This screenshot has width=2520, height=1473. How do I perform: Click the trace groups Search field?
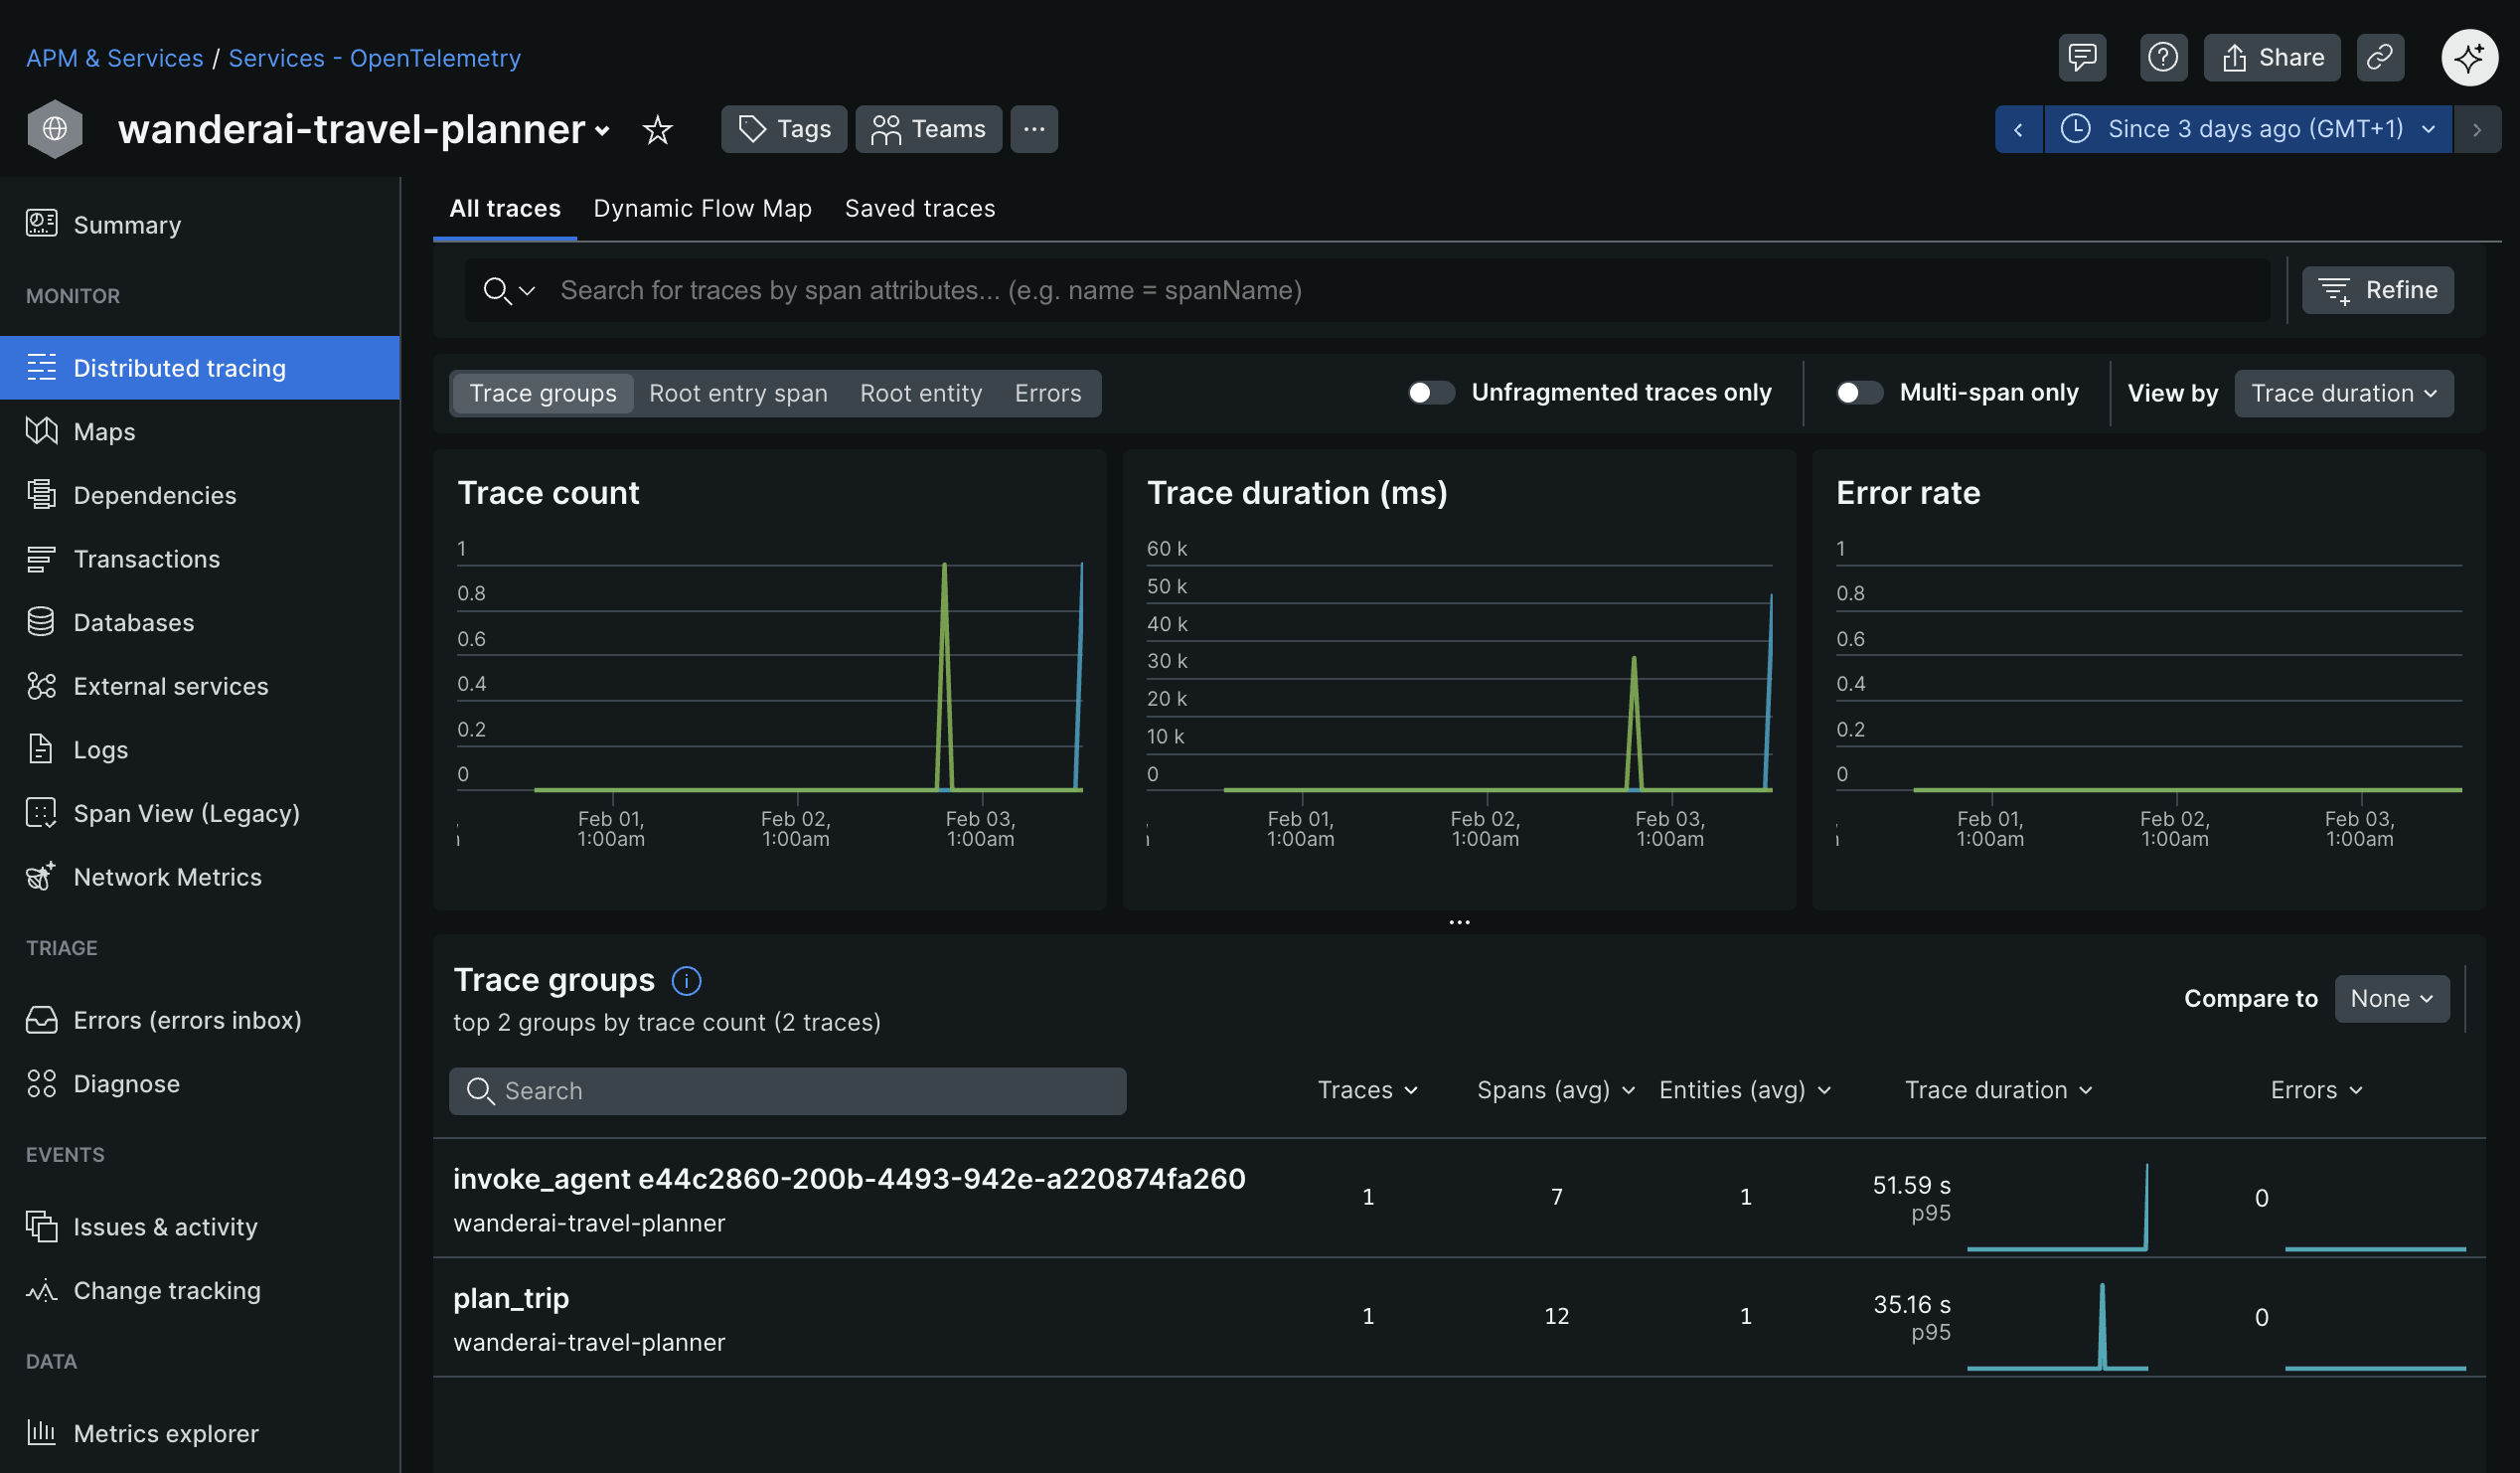(787, 1091)
